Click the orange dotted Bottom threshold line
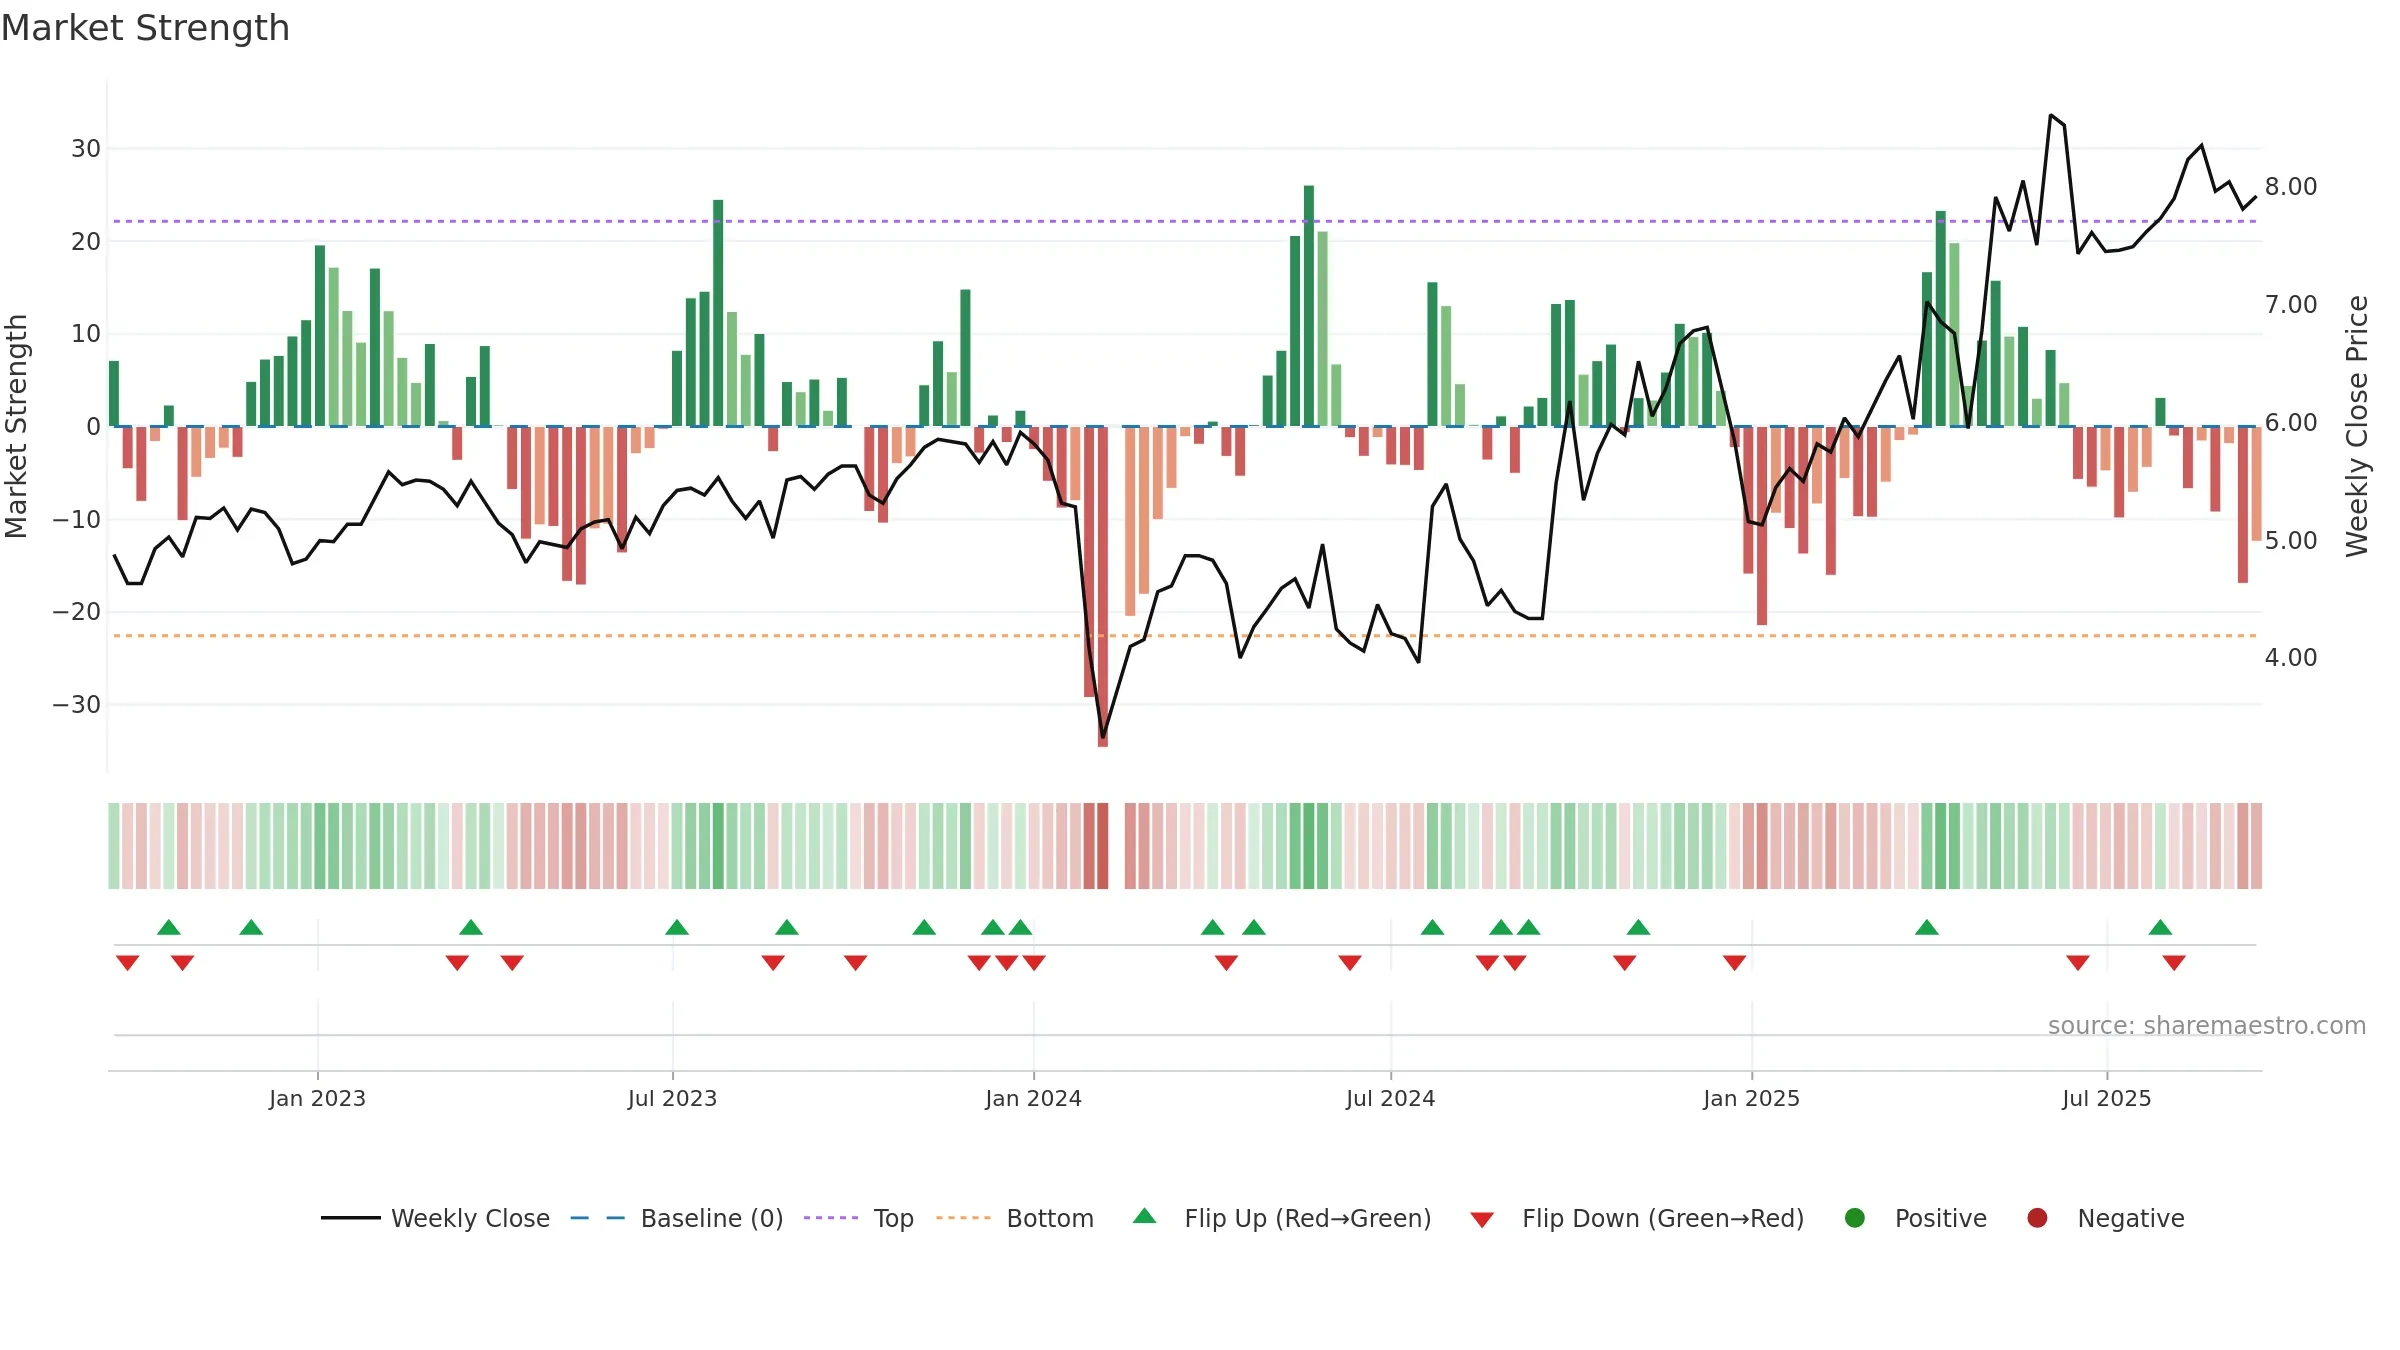This screenshot has width=2400, height=1350. [x=1185, y=636]
